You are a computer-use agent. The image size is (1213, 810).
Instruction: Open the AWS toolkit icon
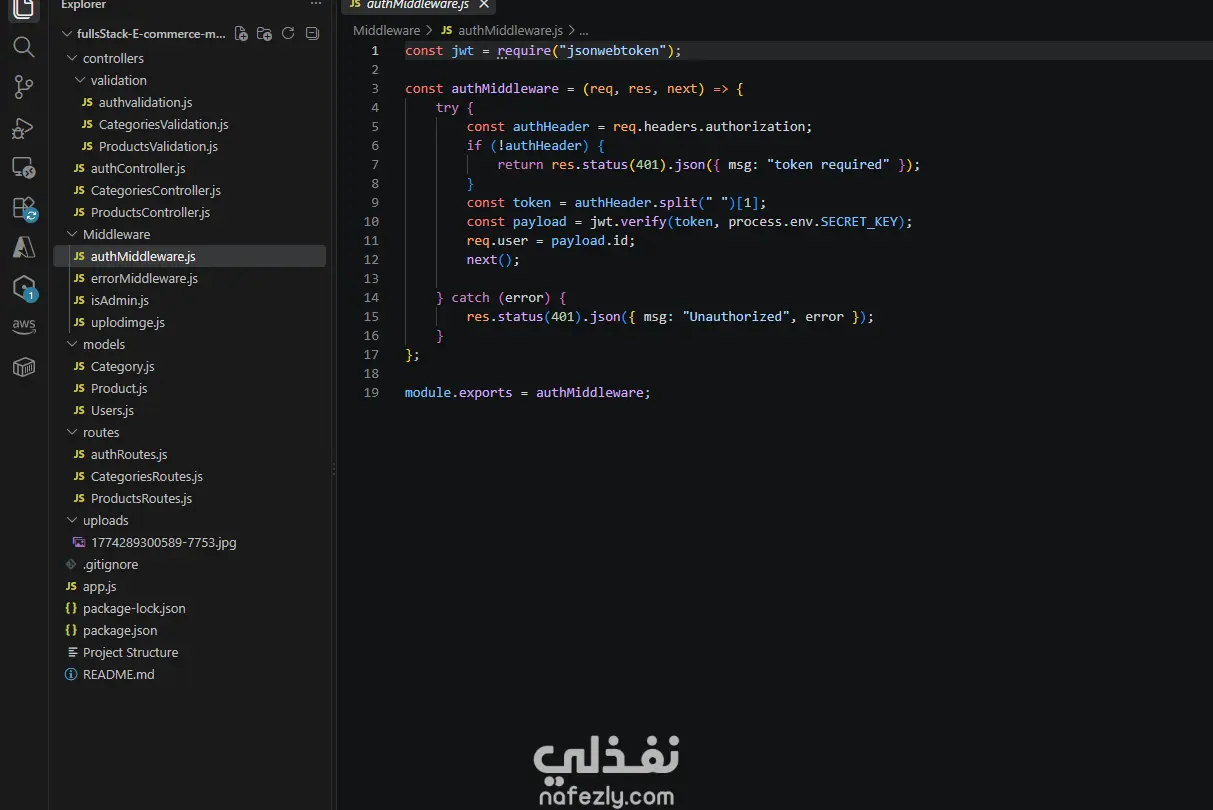click(x=24, y=327)
